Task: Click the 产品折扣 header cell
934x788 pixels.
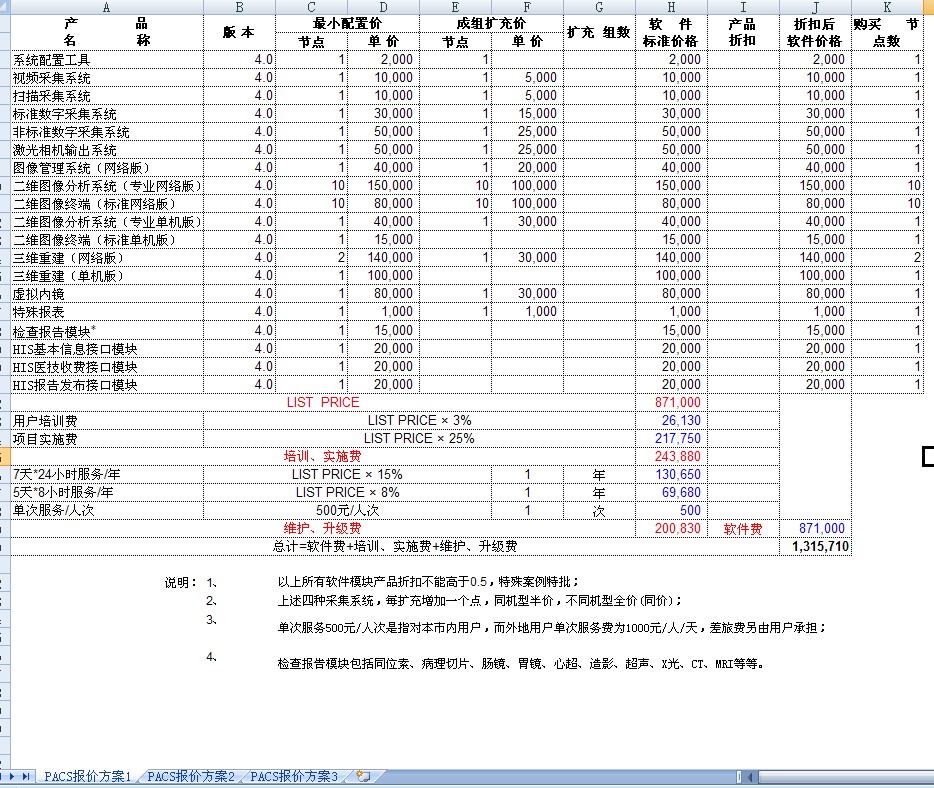Action: [742, 33]
